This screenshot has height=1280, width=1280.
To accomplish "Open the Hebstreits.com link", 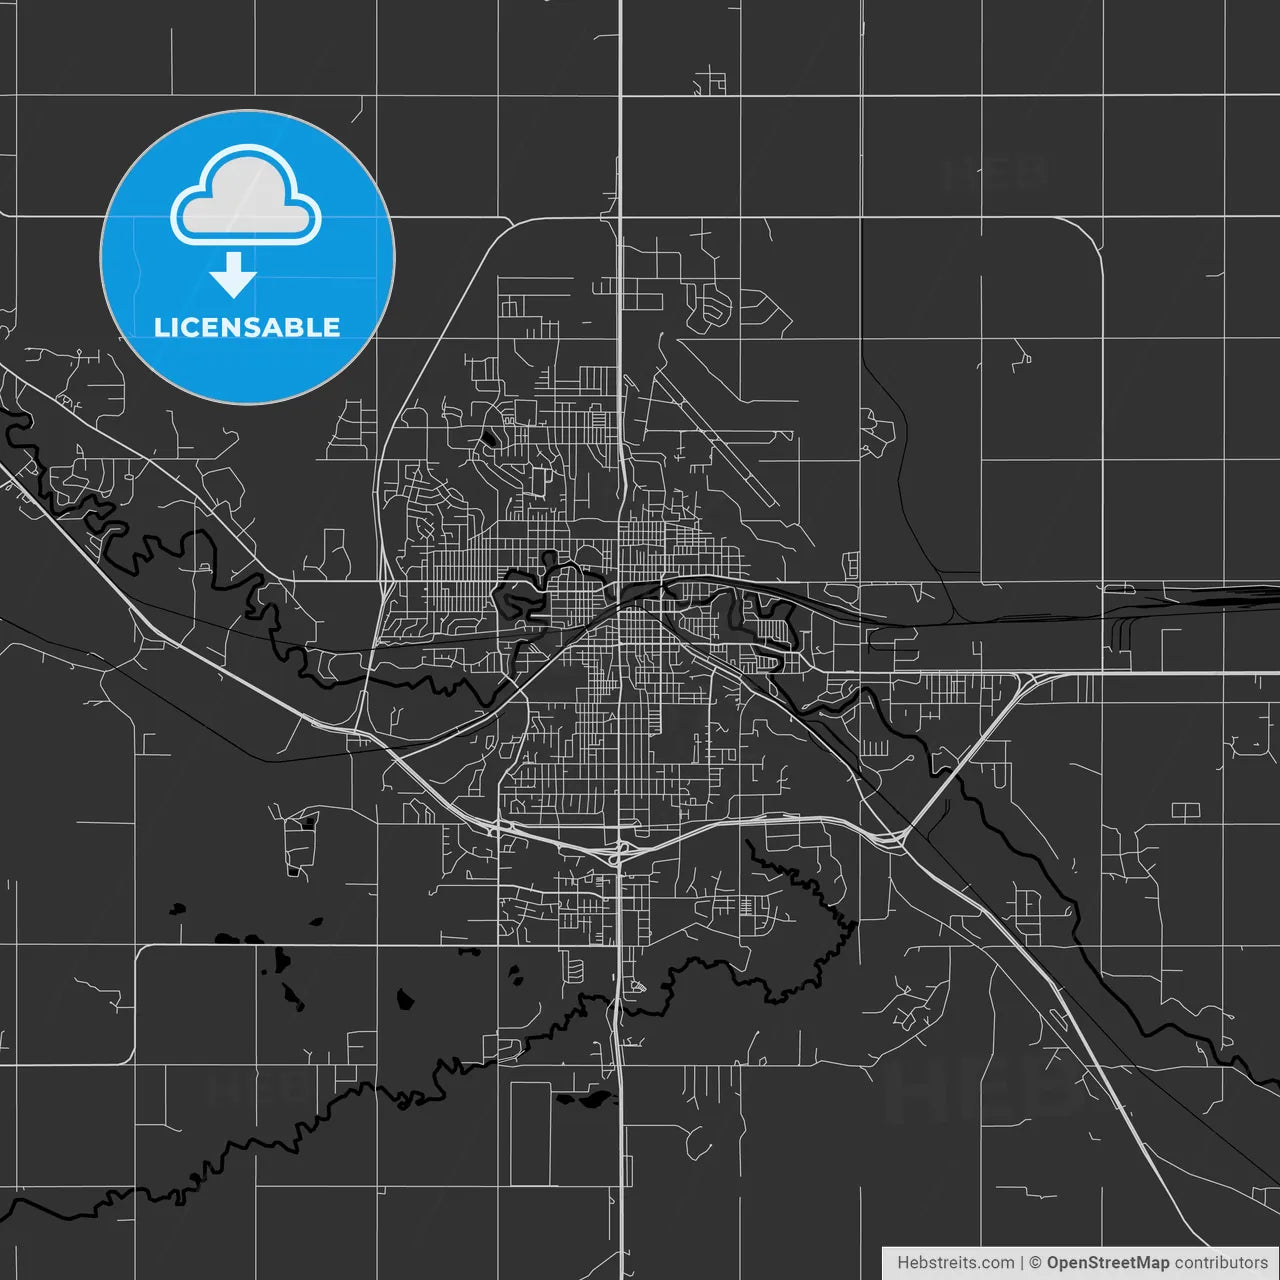I will [x=955, y=1261].
